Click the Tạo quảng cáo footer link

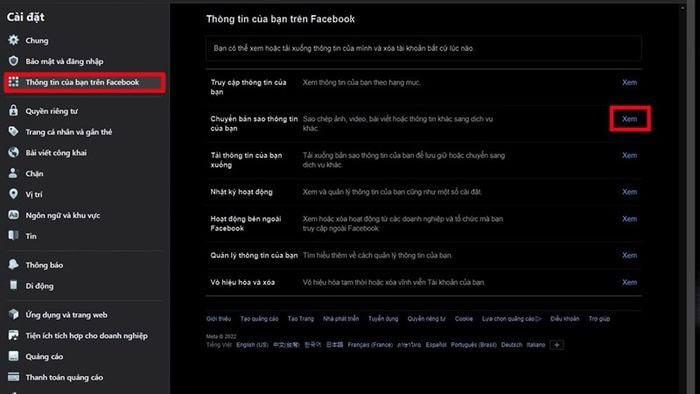tap(259, 319)
